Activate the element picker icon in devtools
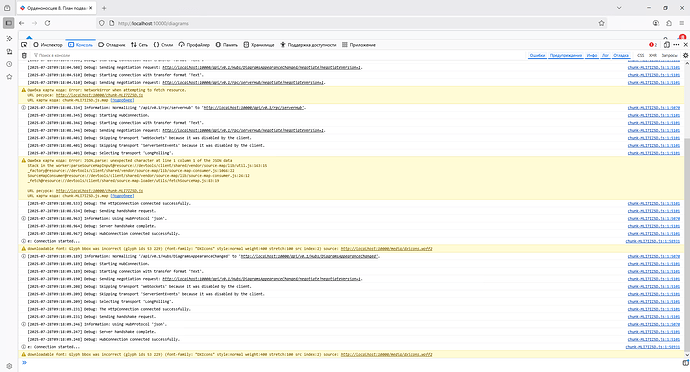Screen dimensions: 690x372 [24, 45]
